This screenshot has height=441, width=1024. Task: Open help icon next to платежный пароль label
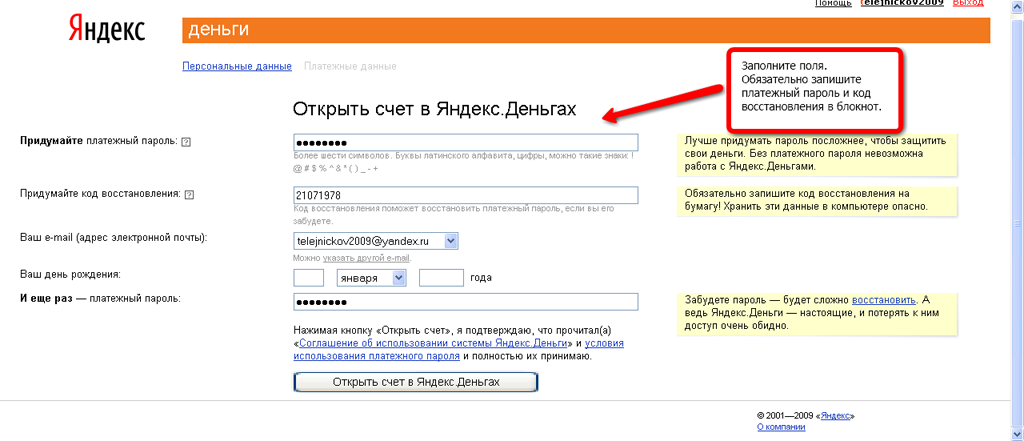click(x=186, y=141)
